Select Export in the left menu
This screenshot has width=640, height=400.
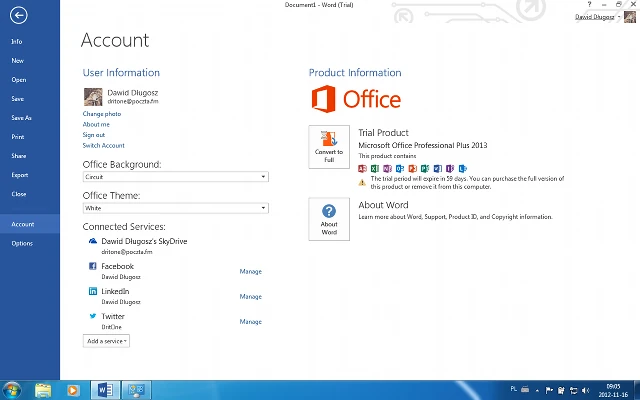(19, 175)
